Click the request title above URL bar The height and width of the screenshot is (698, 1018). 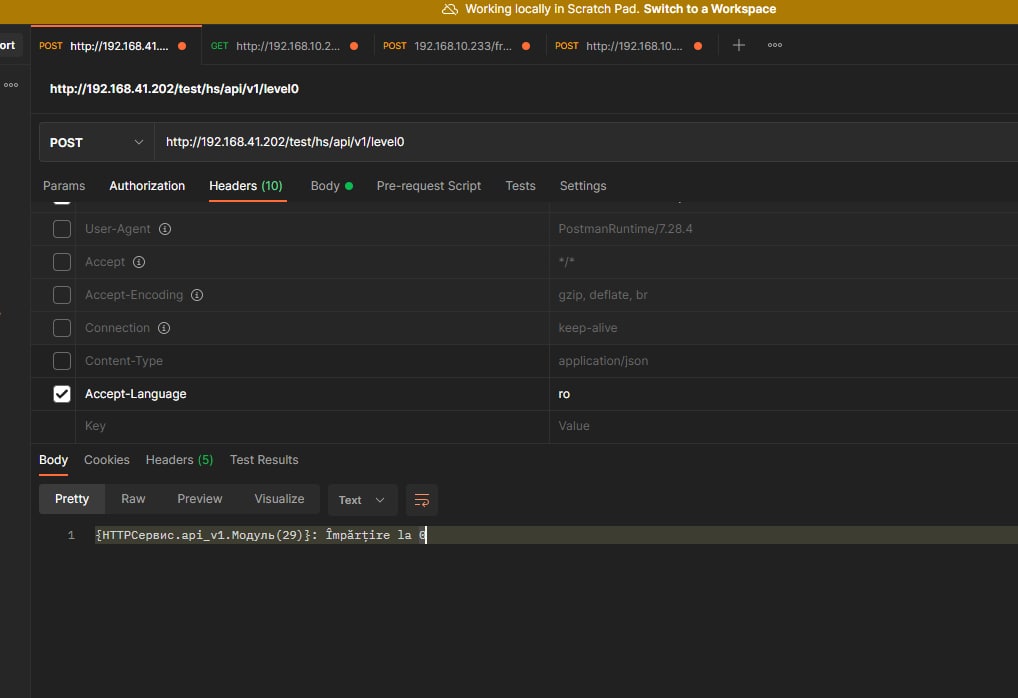(174, 89)
